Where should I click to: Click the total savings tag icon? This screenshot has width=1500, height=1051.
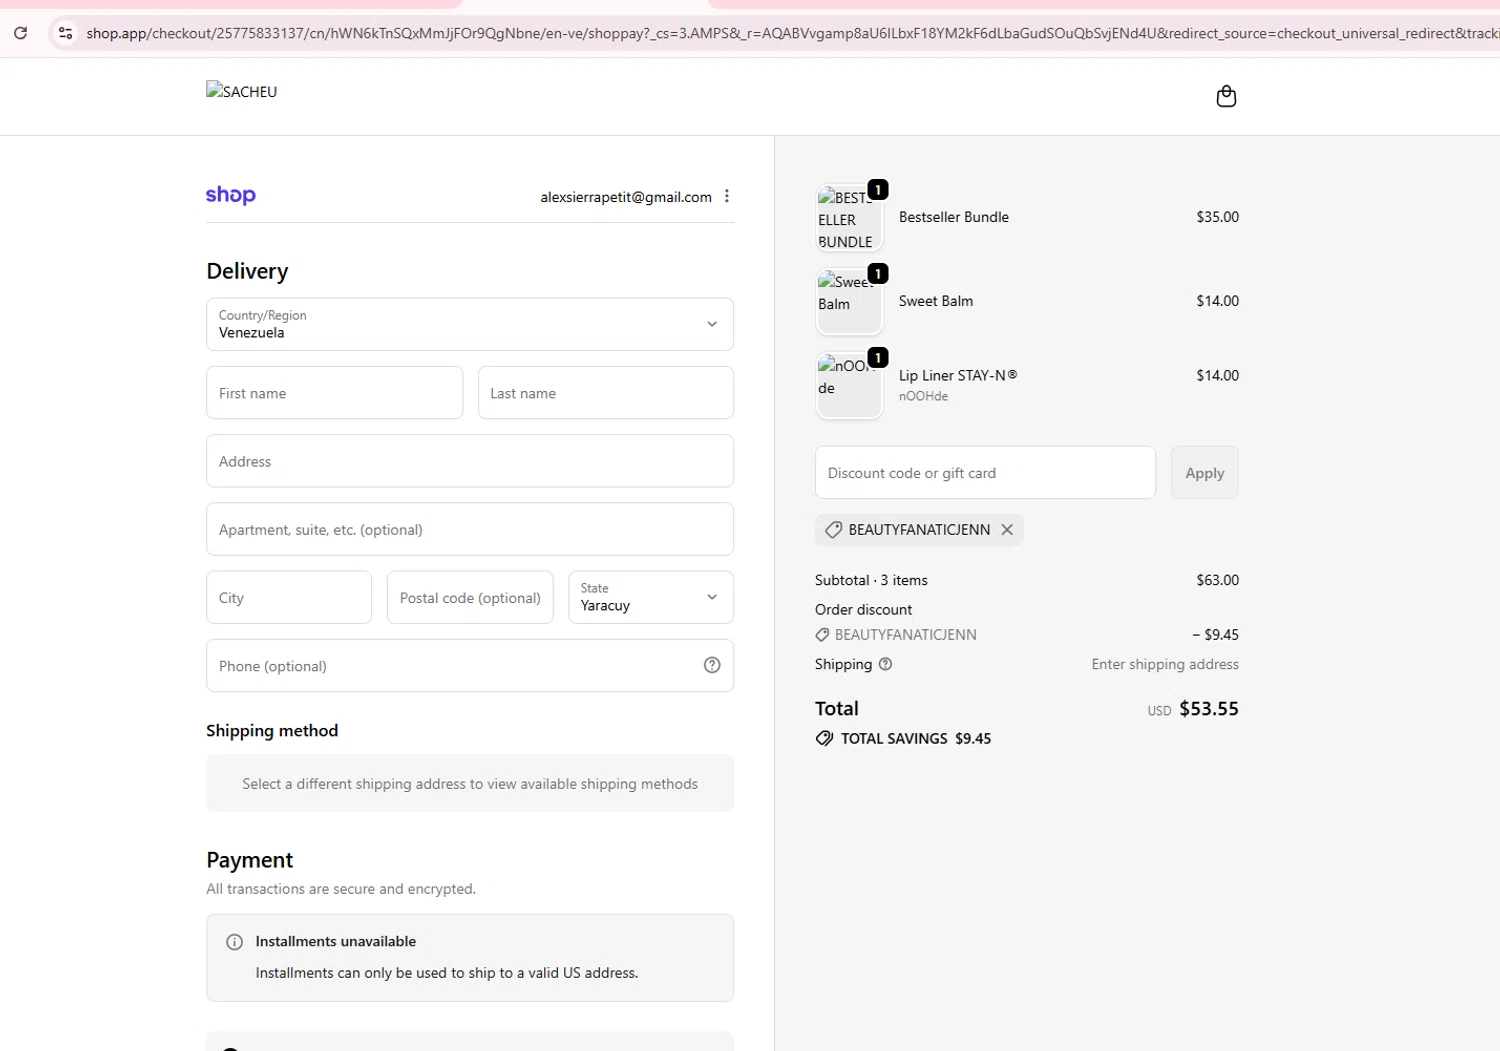(x=824, y=739)
